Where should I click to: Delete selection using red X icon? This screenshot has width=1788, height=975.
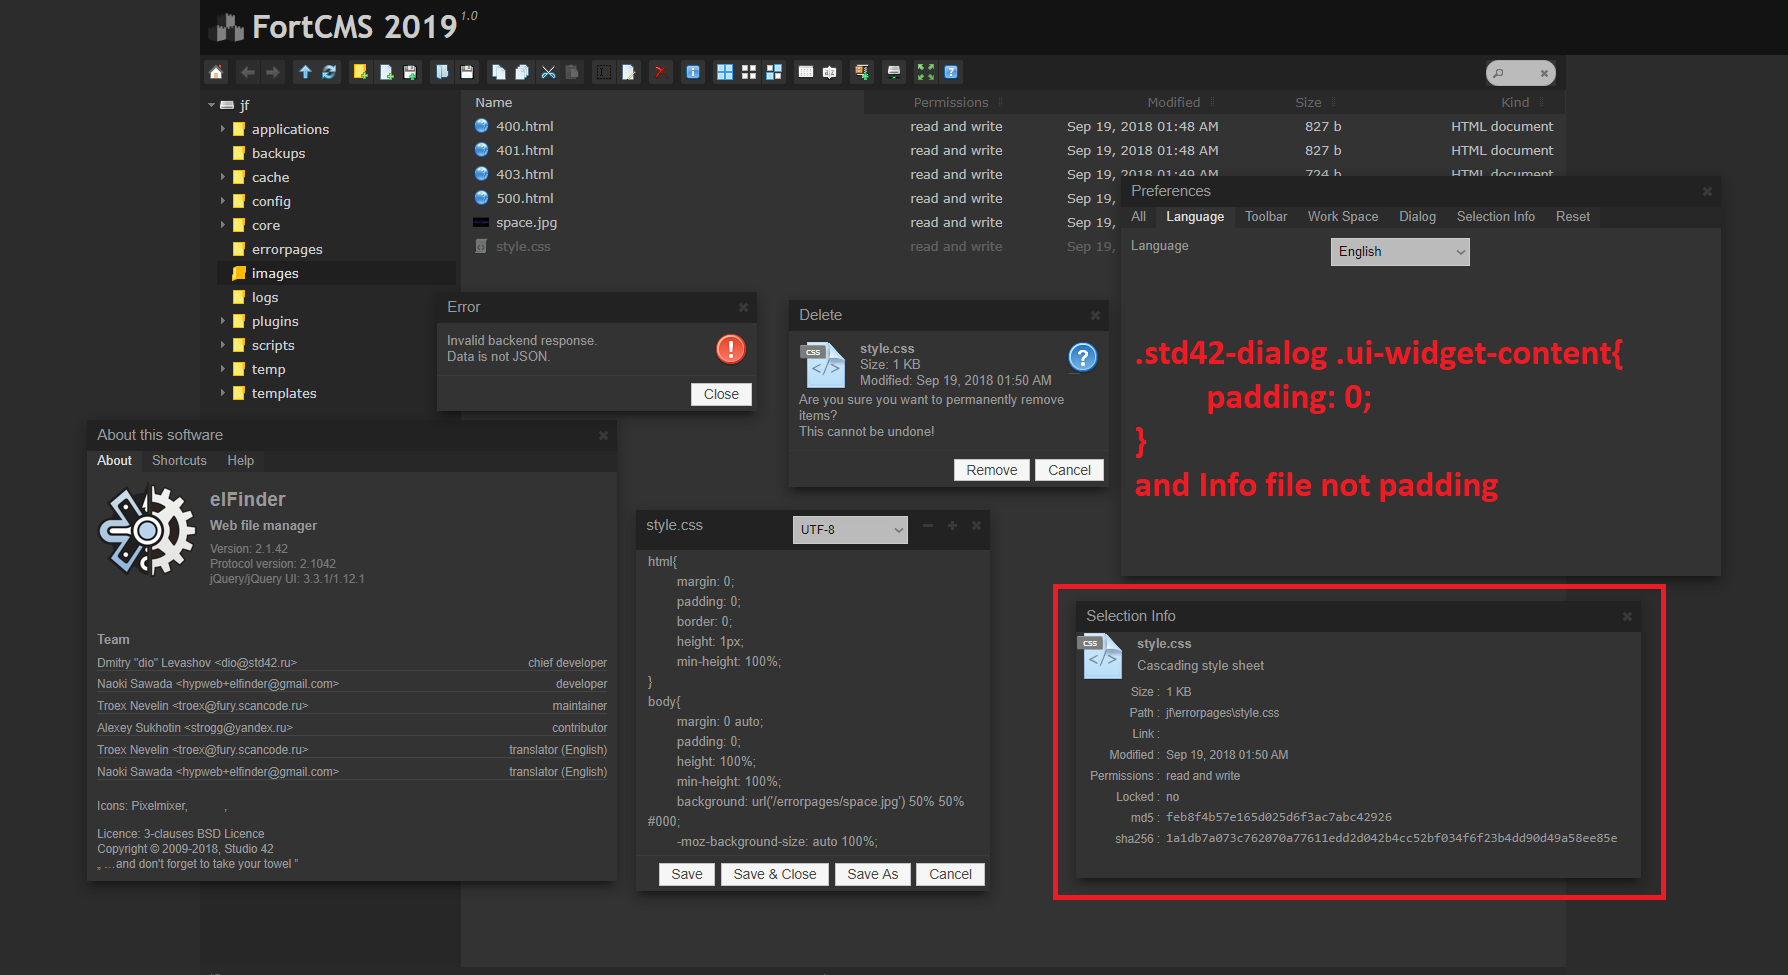(661, 72)
